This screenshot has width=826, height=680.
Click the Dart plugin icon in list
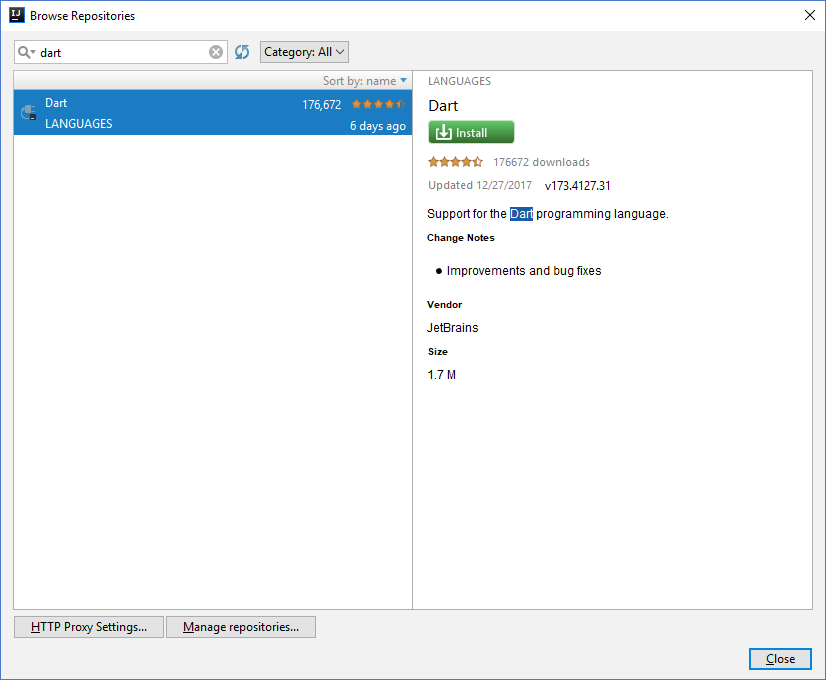pos(28,113)
